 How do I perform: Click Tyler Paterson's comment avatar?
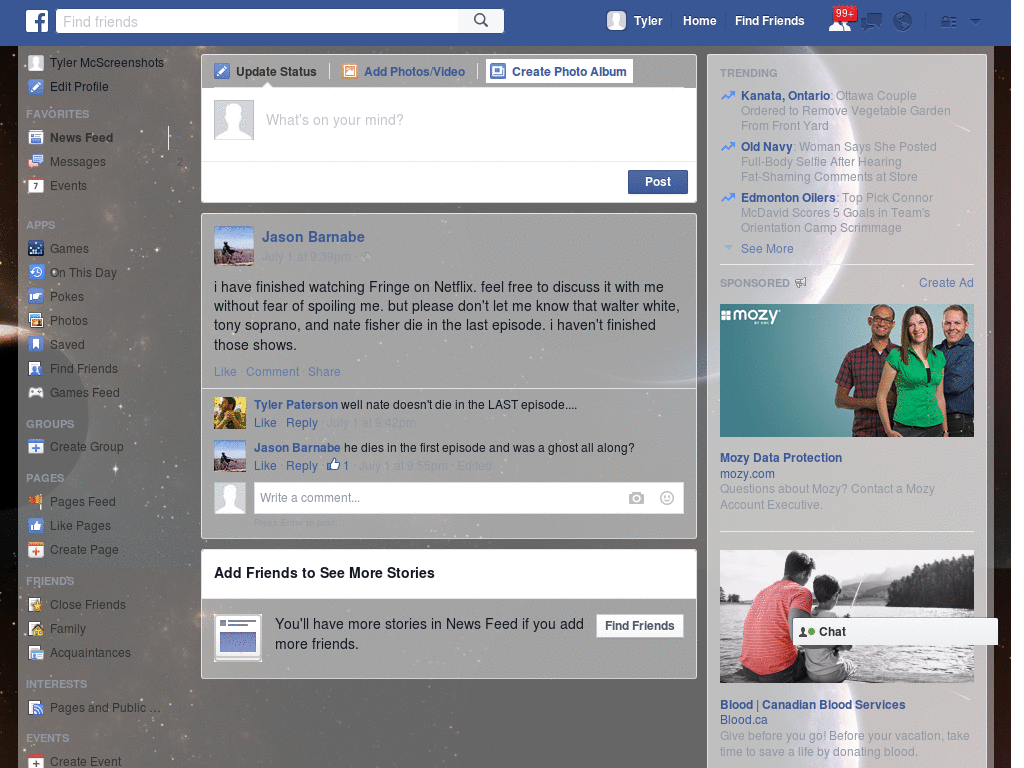tap(230, 413)
